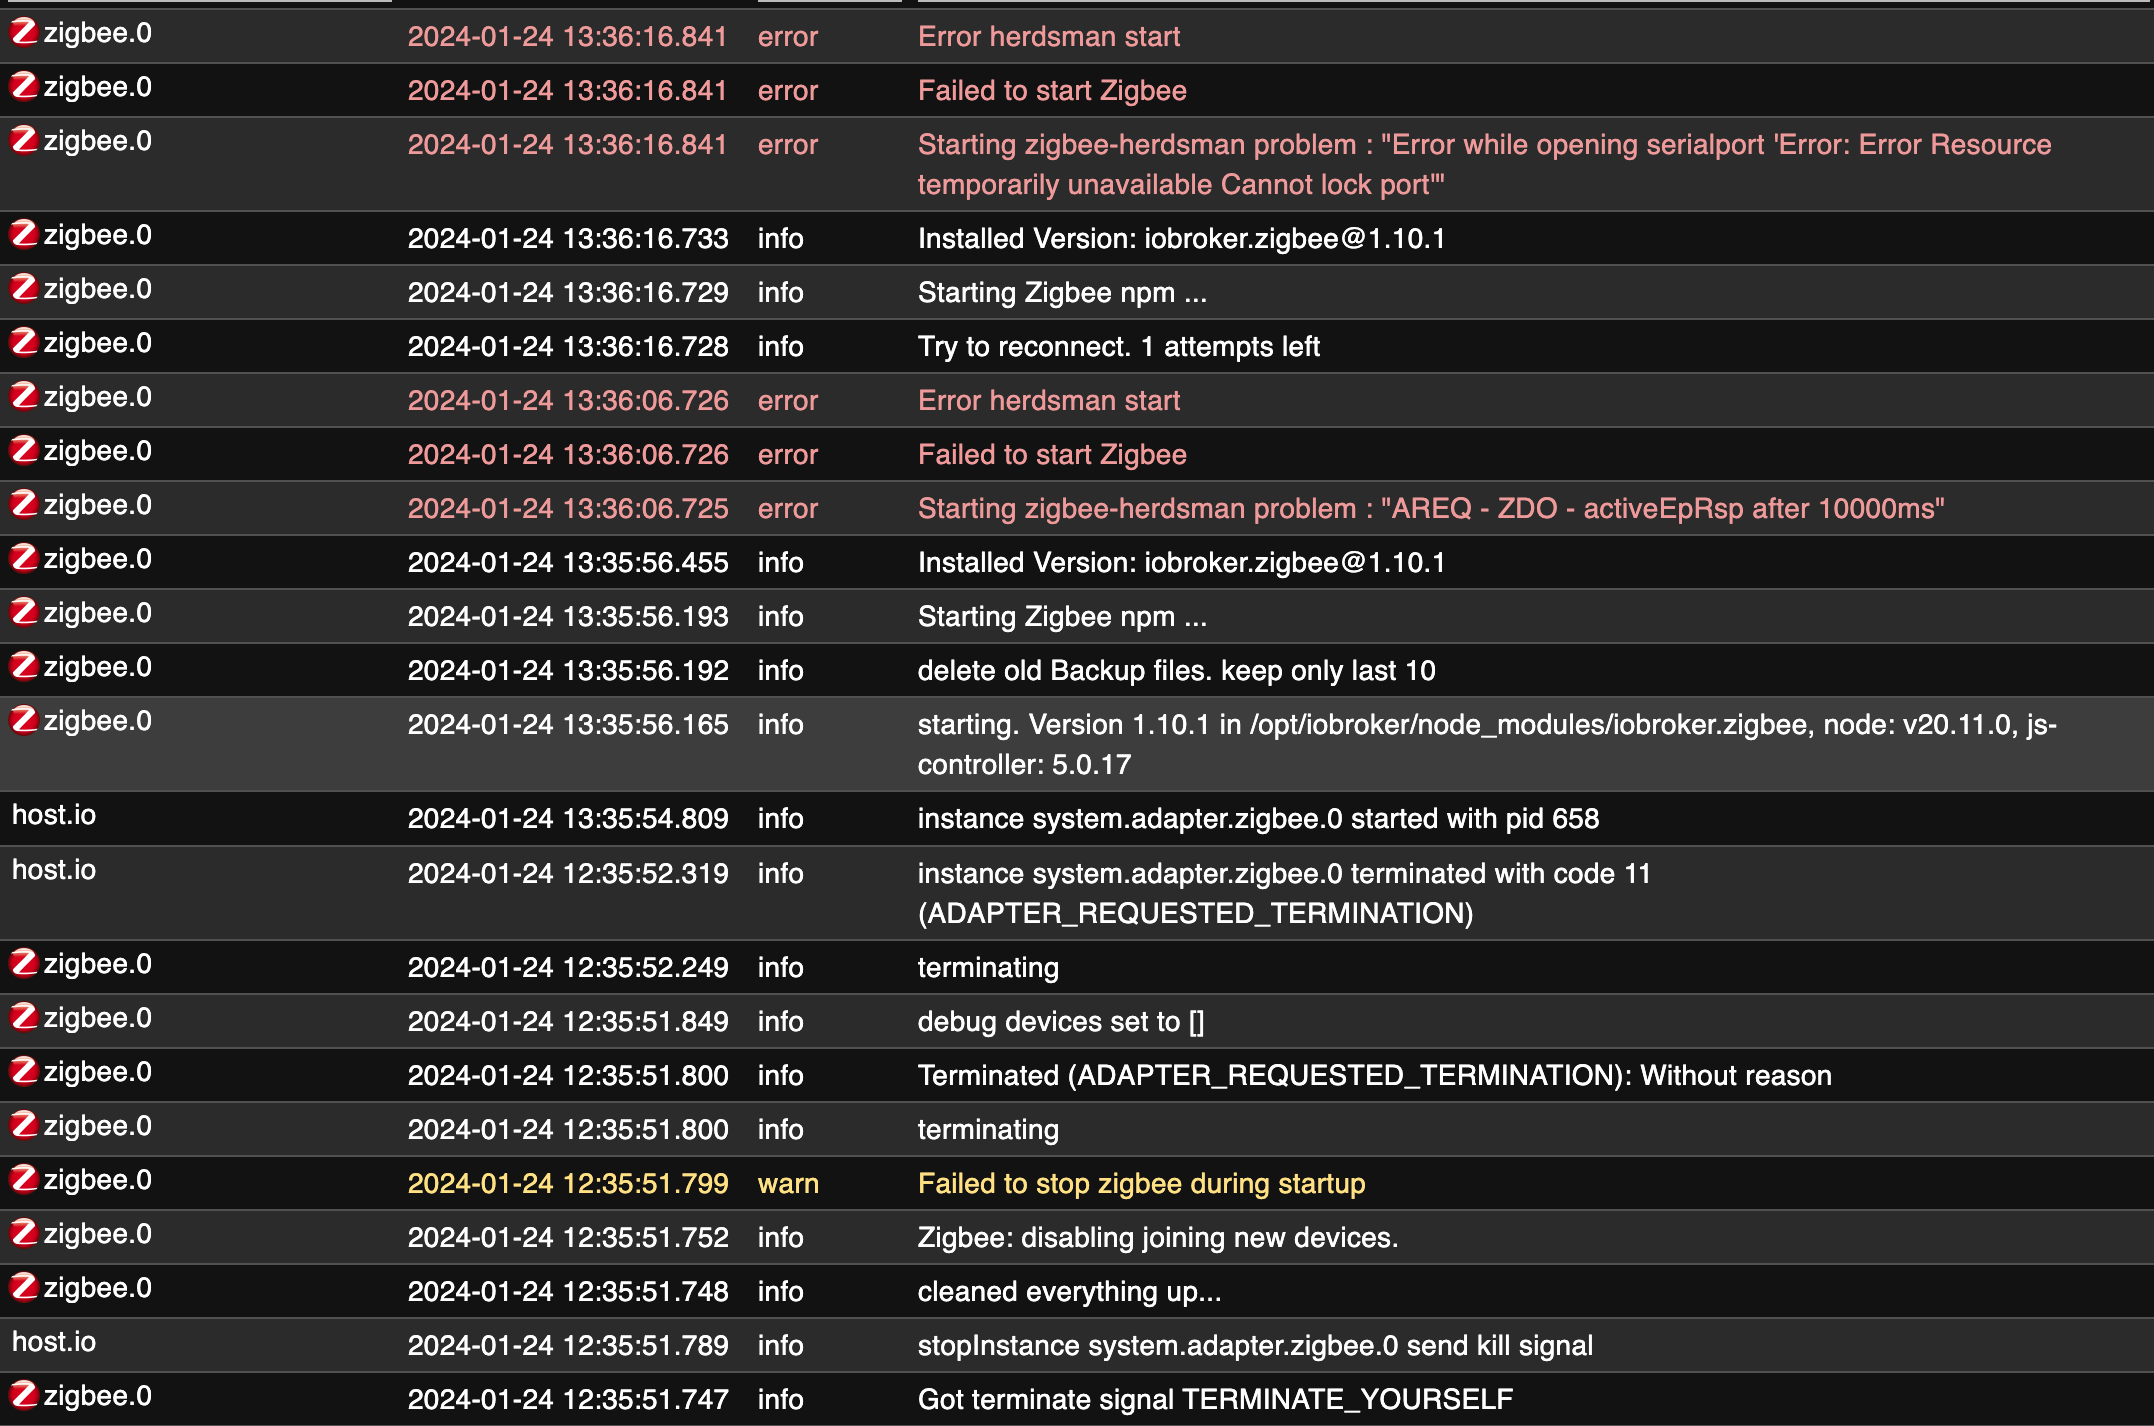This screenshot has width=2154, height=1426.
Task: Click the yellow 'warn' severity label
Action: point(788,1184)
